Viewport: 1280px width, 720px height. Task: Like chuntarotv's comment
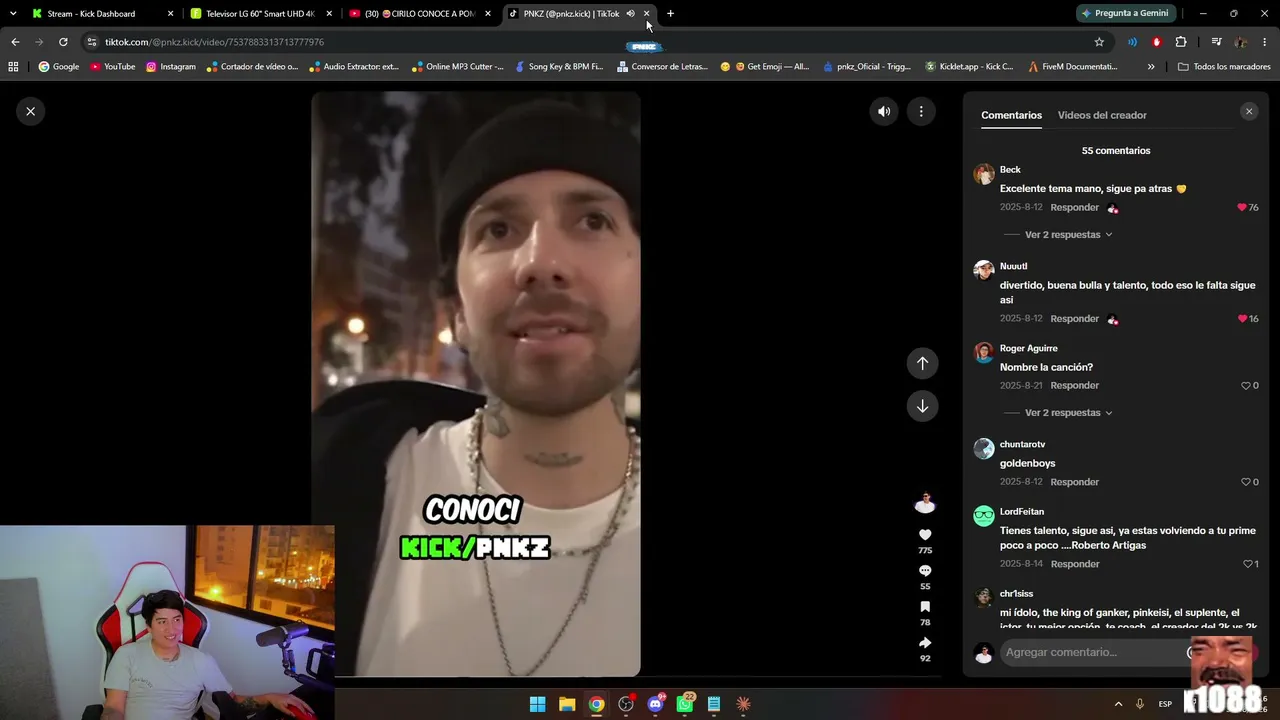[x=1246, y=482]
